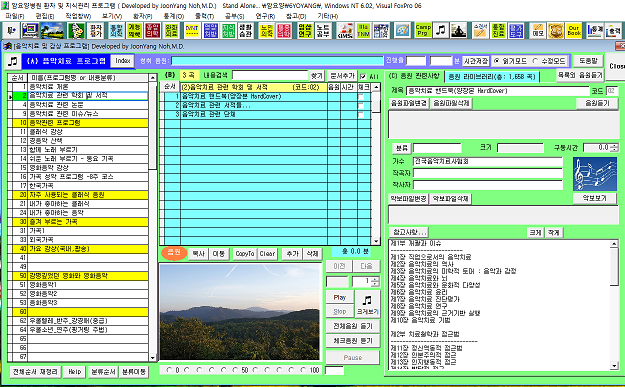Click the 통계 statistics chart icon
The width and height of the screenshot is (625, 387).
(595, 30)
